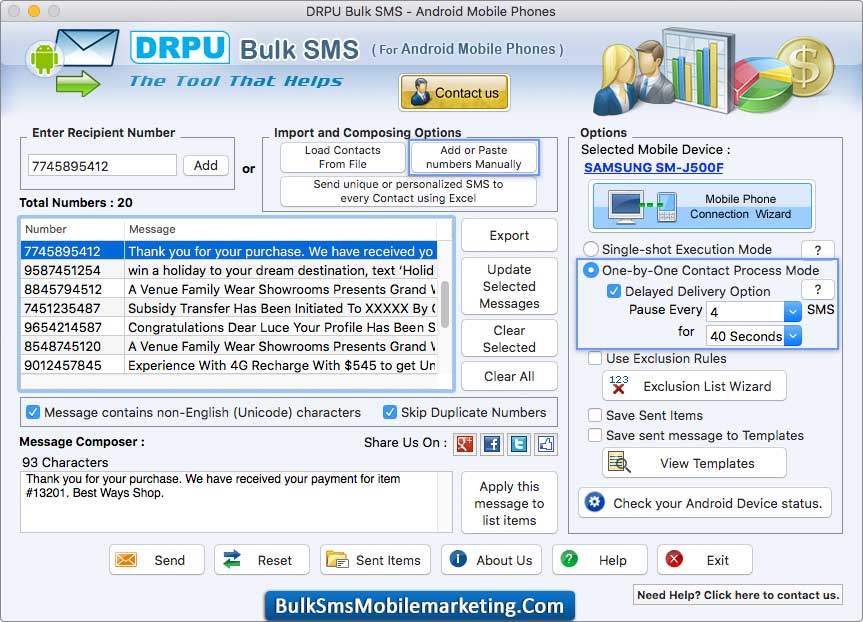
Task: Click the Reset arrows icon
Action: (x=232, y=559)
